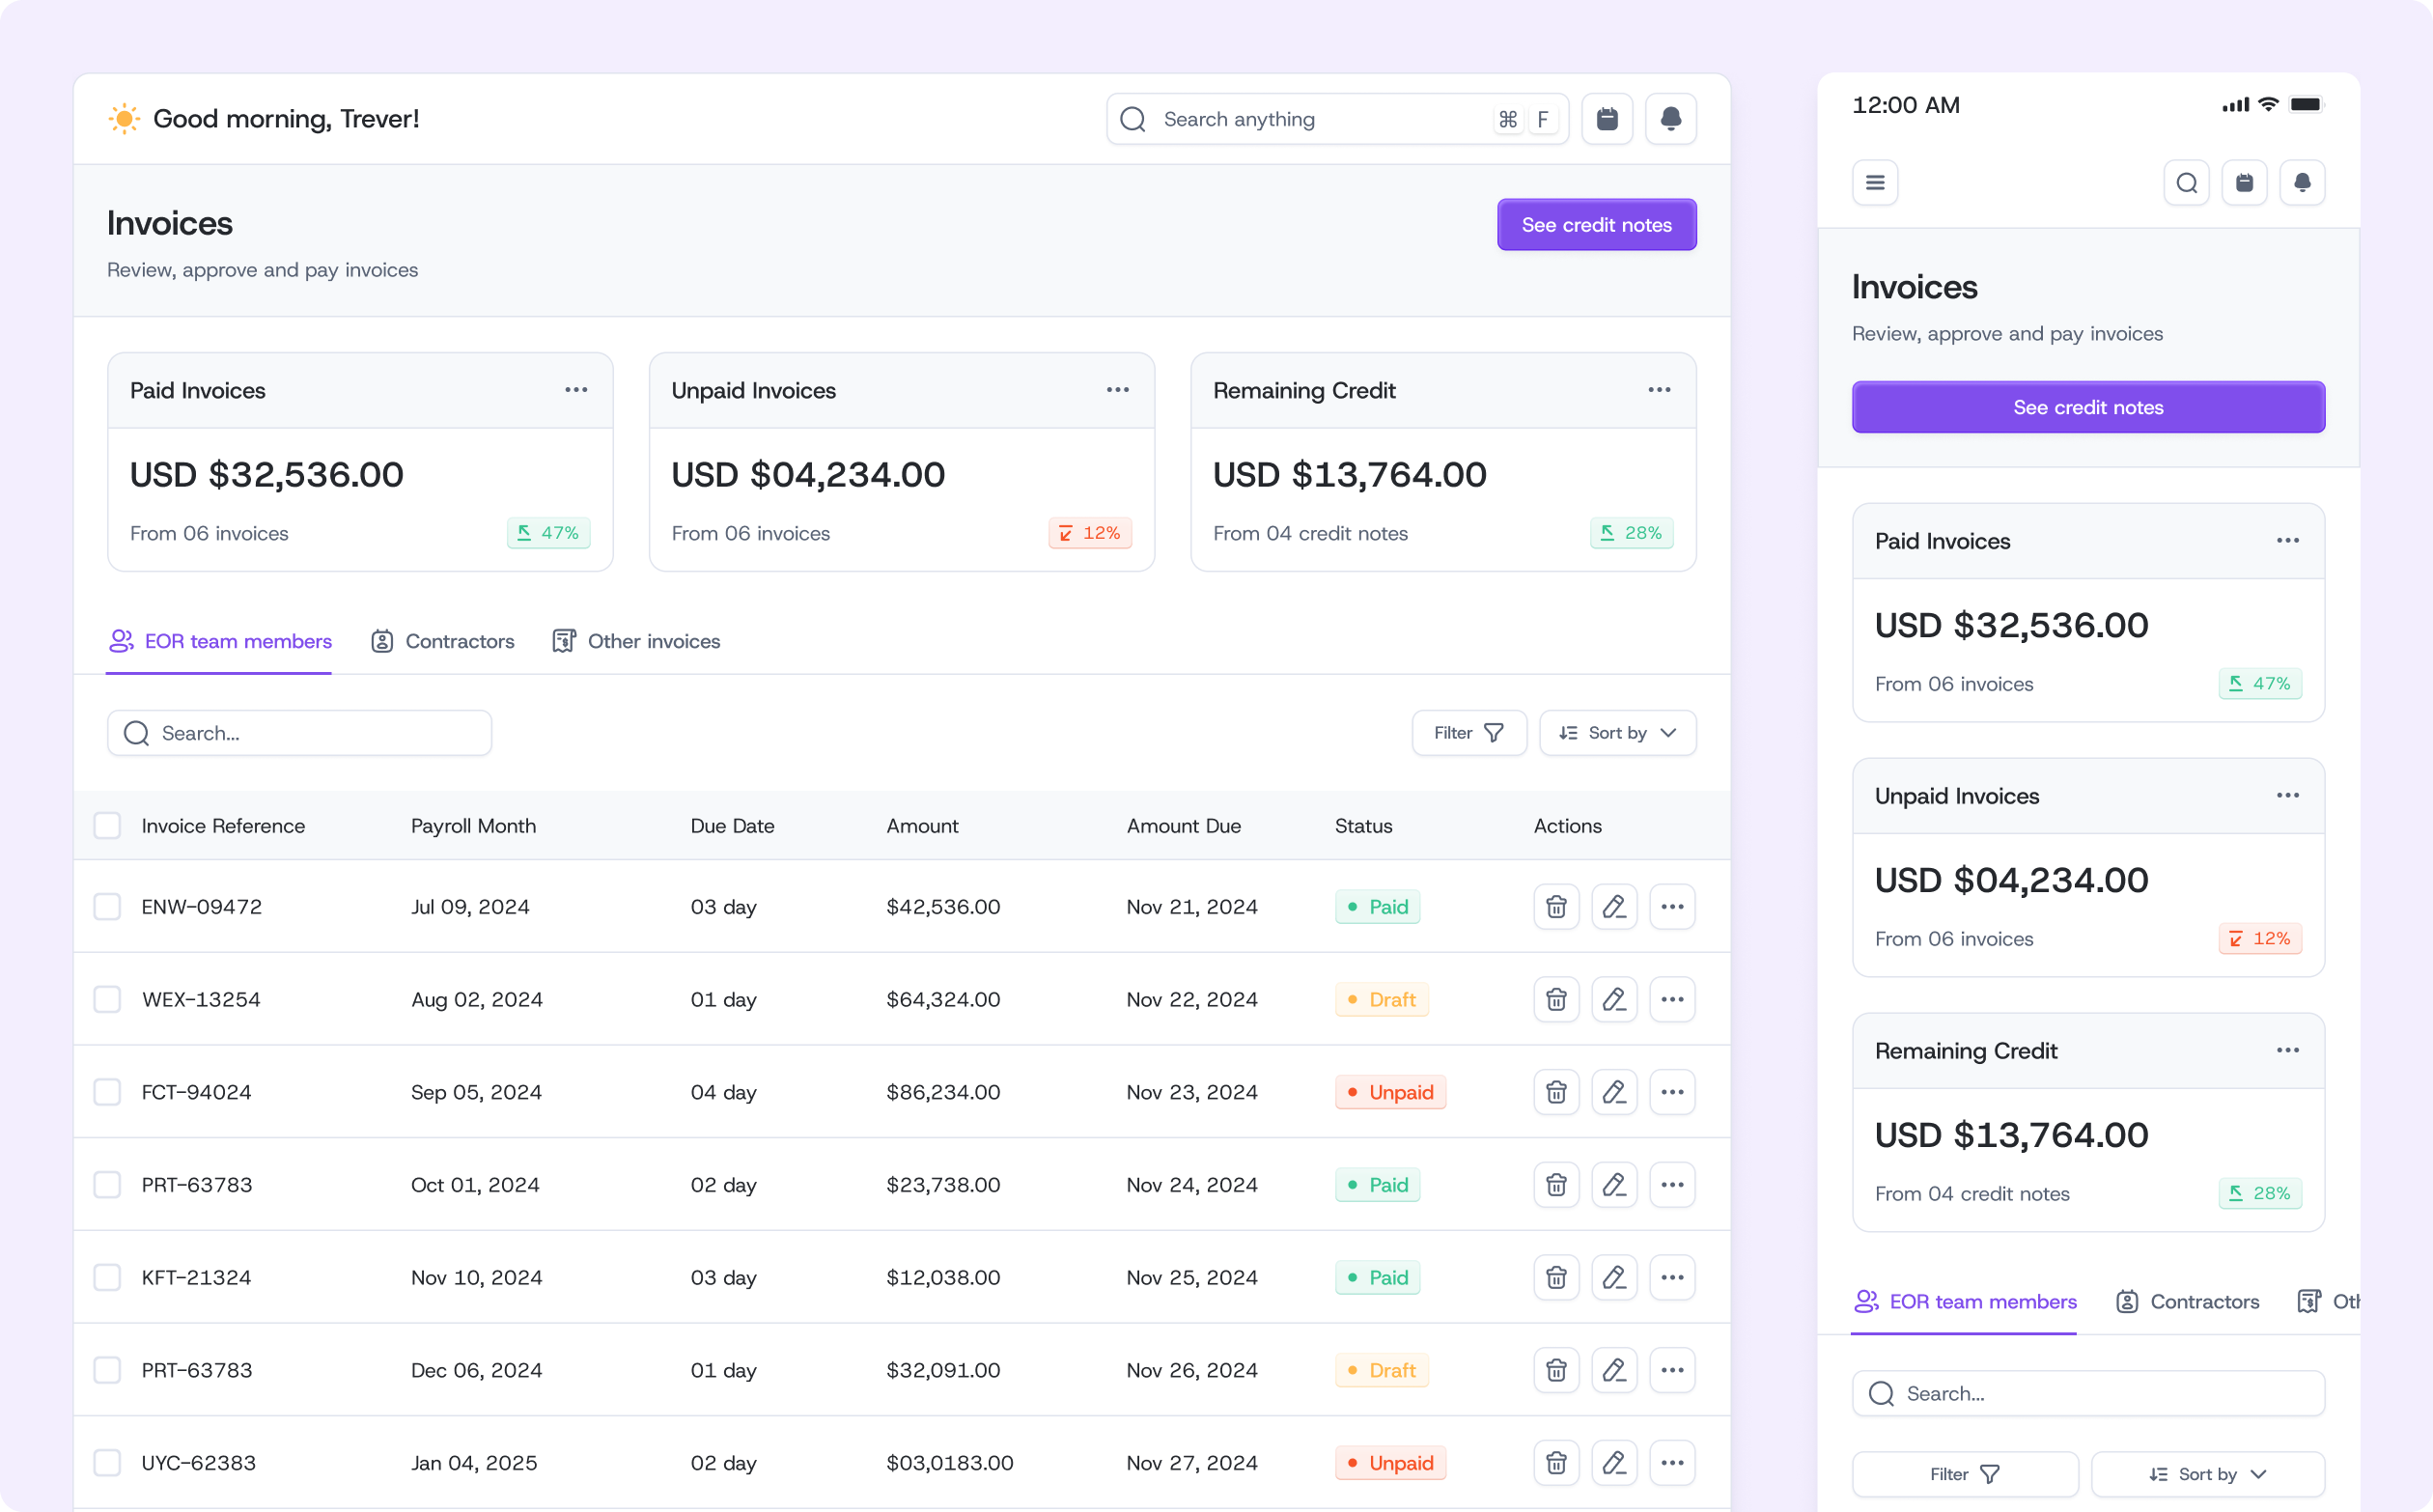Switch to the Contractors tab

443,641
